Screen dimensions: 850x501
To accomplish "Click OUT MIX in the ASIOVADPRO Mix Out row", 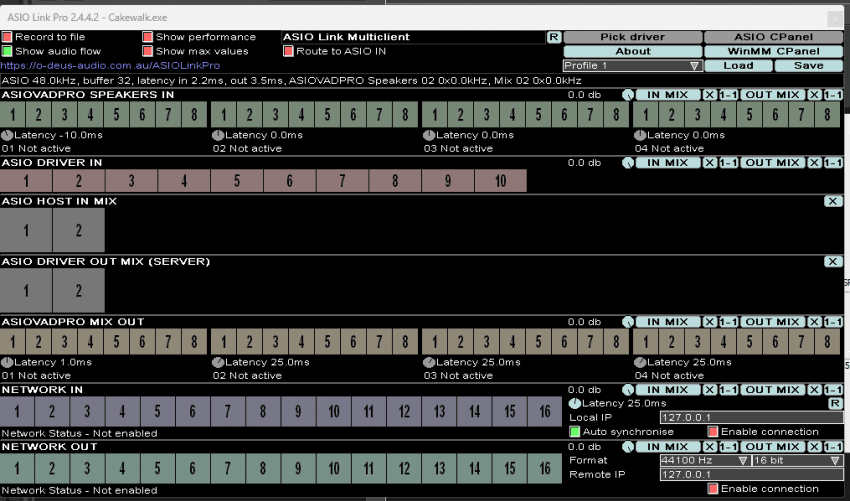I will [x=772, y=322].
